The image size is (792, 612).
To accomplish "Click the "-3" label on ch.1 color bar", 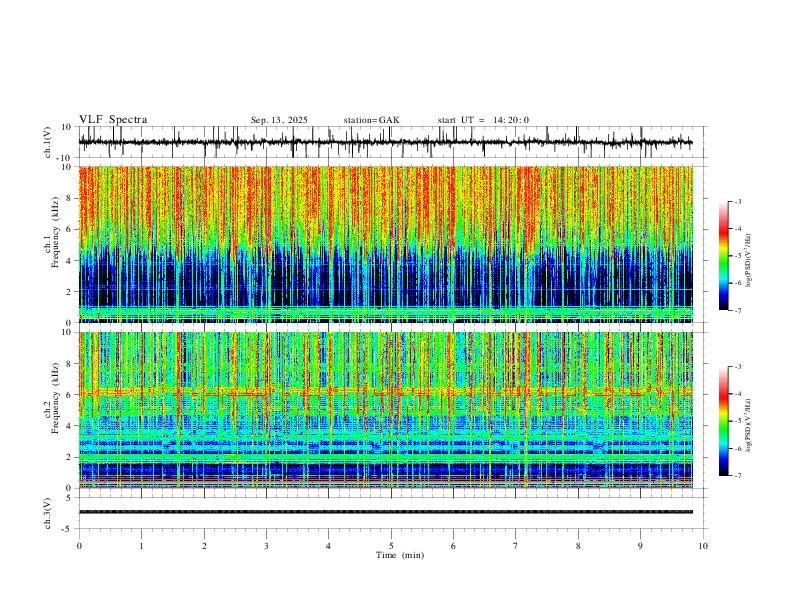I will click(737, 201).
